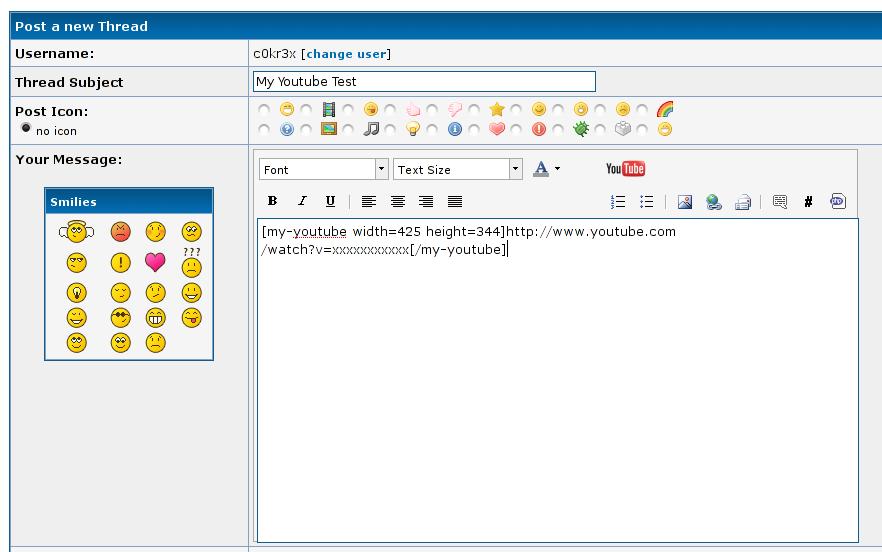The width and height of the screenshot is (882, 552).
Task: Center align the message text
Action: coord(398,201)
